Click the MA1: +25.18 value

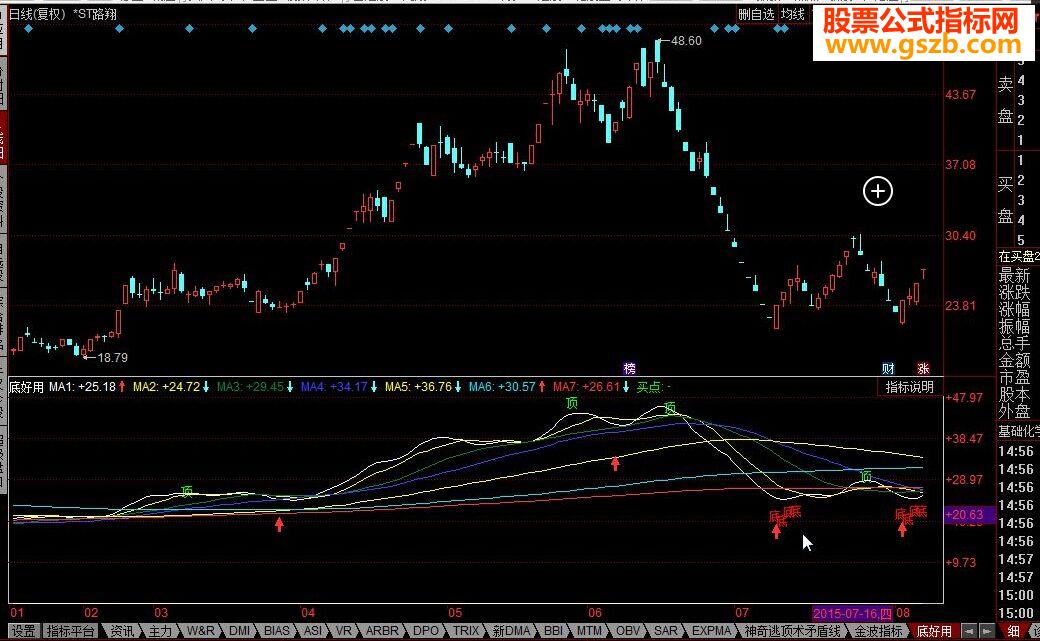[x=83, y=387]
